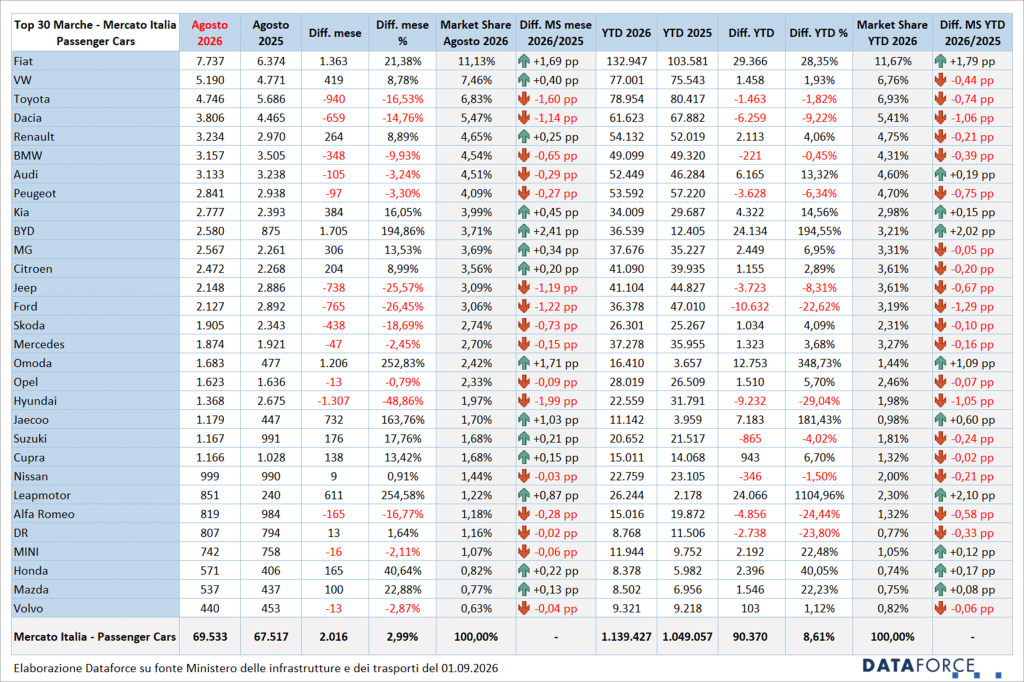The image size is (1024, 682).
Task: Click the 'Jaecoo' brand name
Action: pos(31,420)
